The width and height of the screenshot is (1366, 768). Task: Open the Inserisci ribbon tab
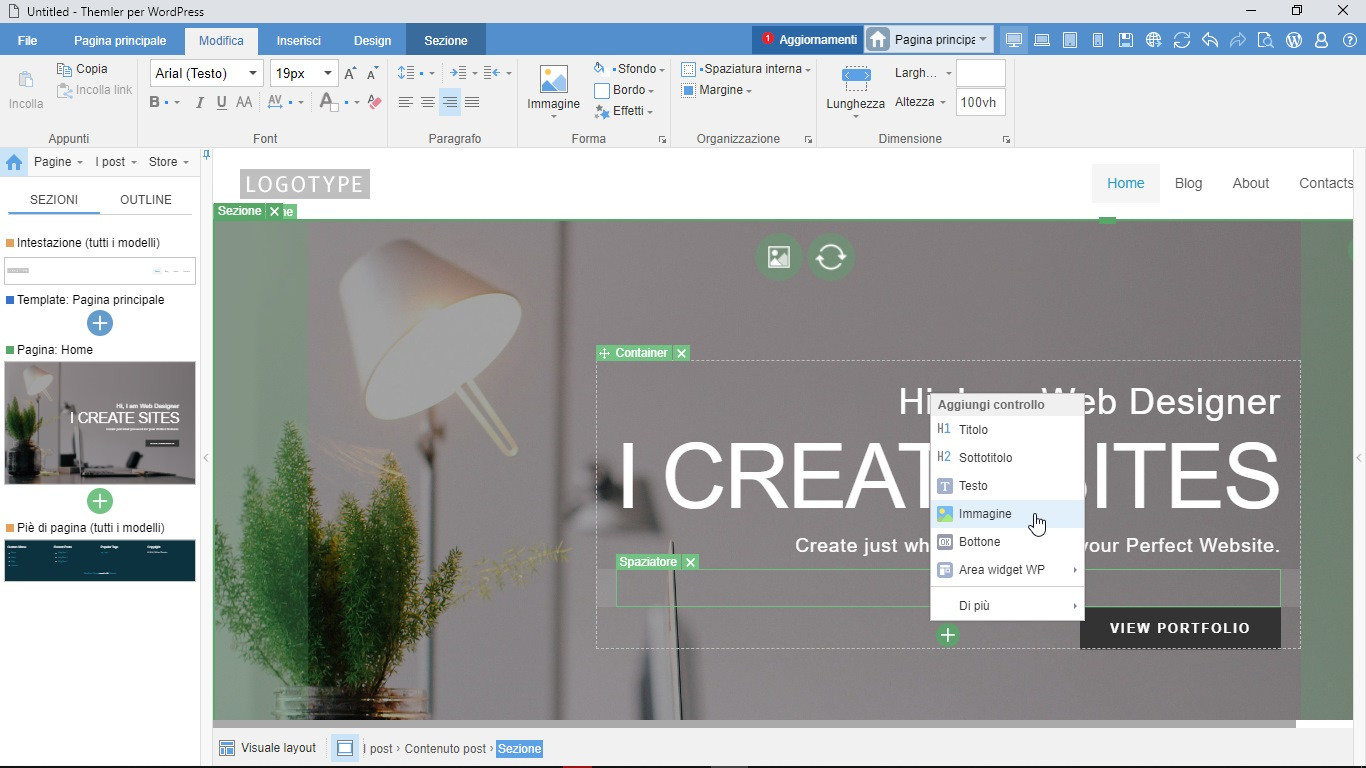click(298, 41)
